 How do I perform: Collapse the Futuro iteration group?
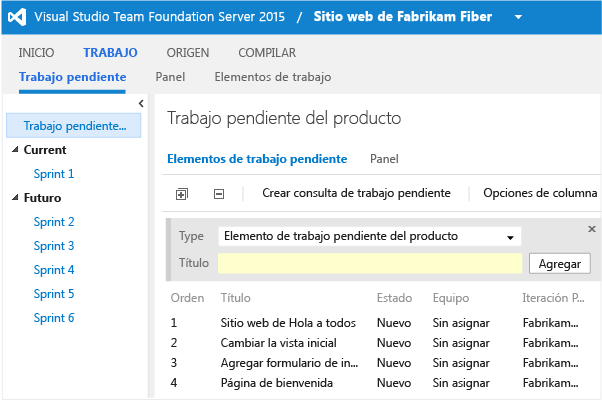(x=15, y=197)
